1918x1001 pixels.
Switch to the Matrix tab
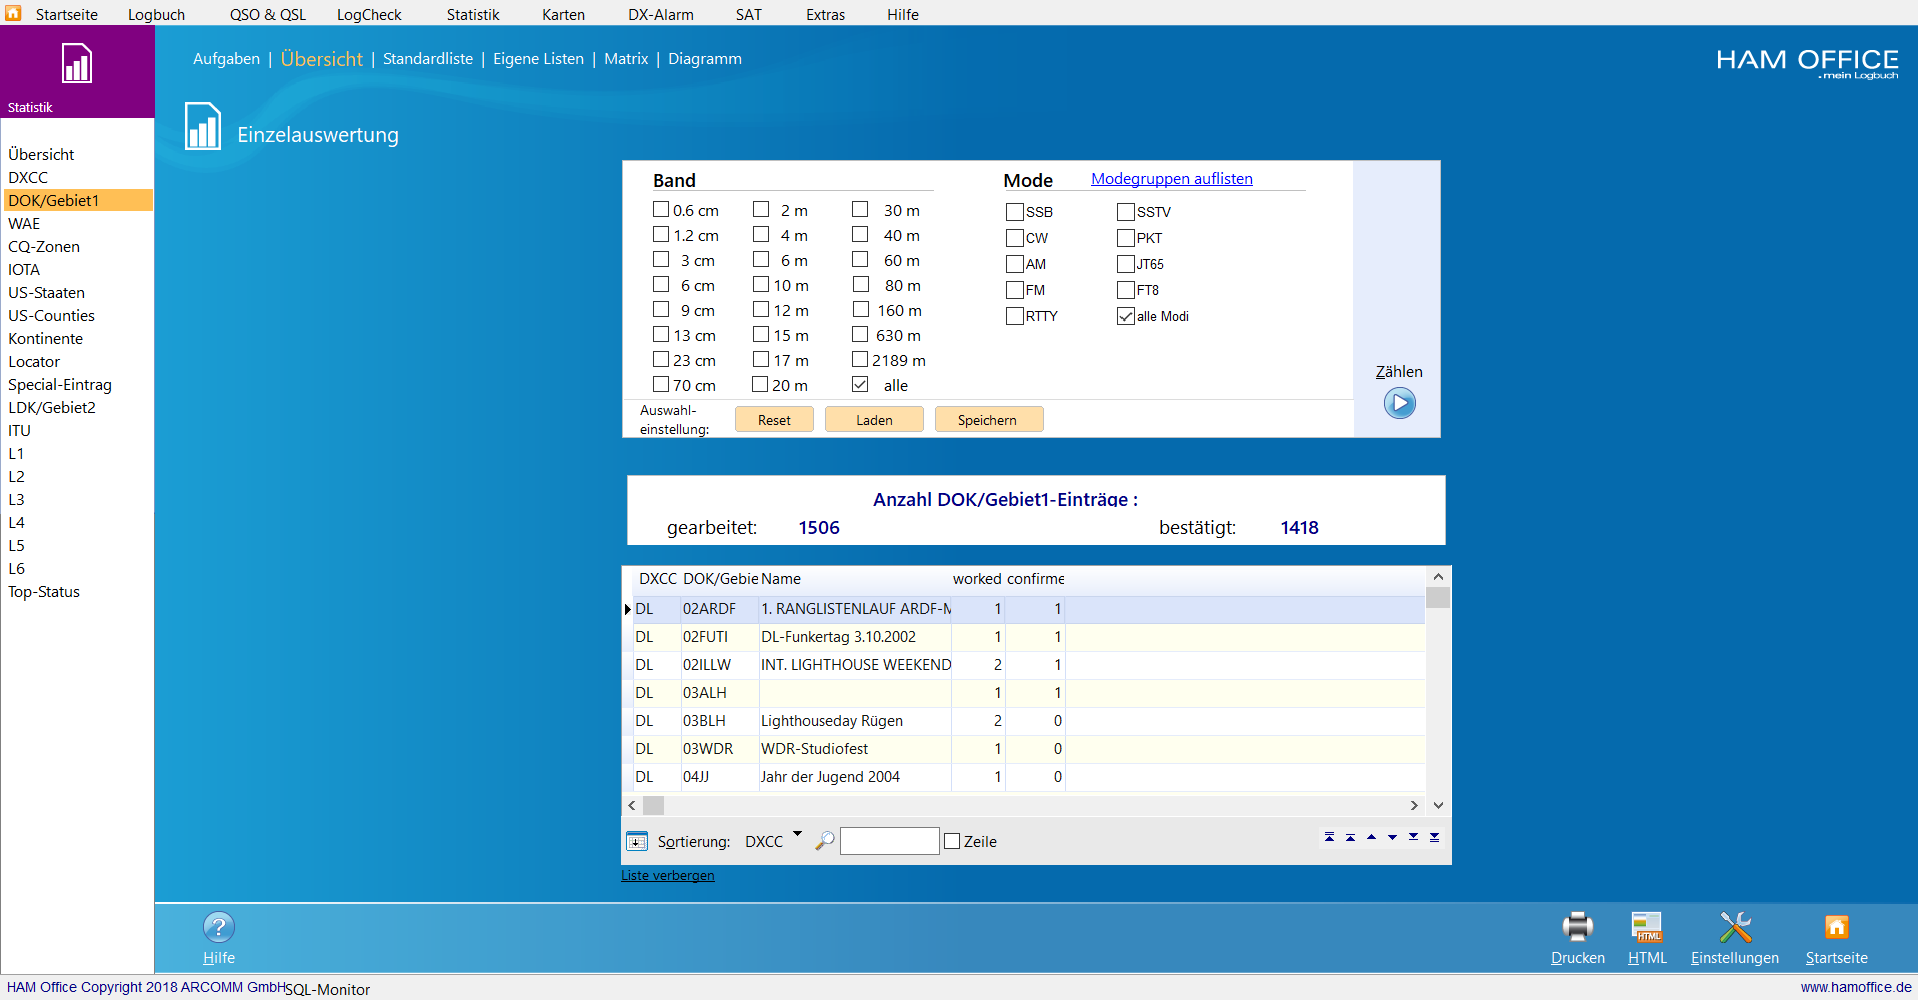point(626,59)
